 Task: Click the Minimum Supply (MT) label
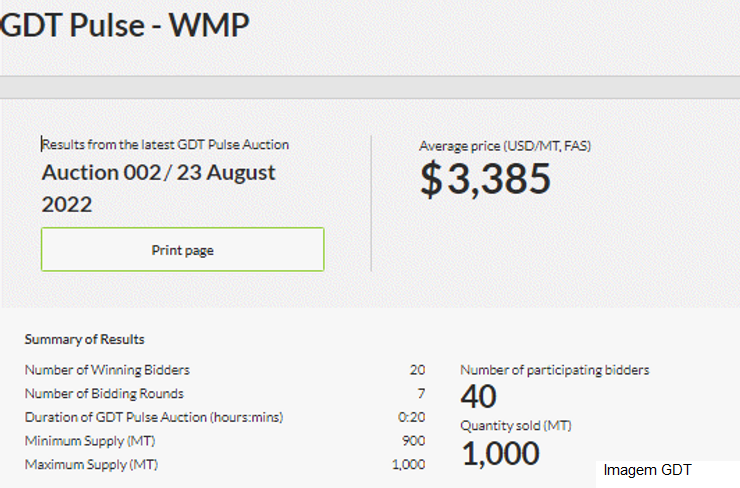pyautogui.click(x=90, y=441)
